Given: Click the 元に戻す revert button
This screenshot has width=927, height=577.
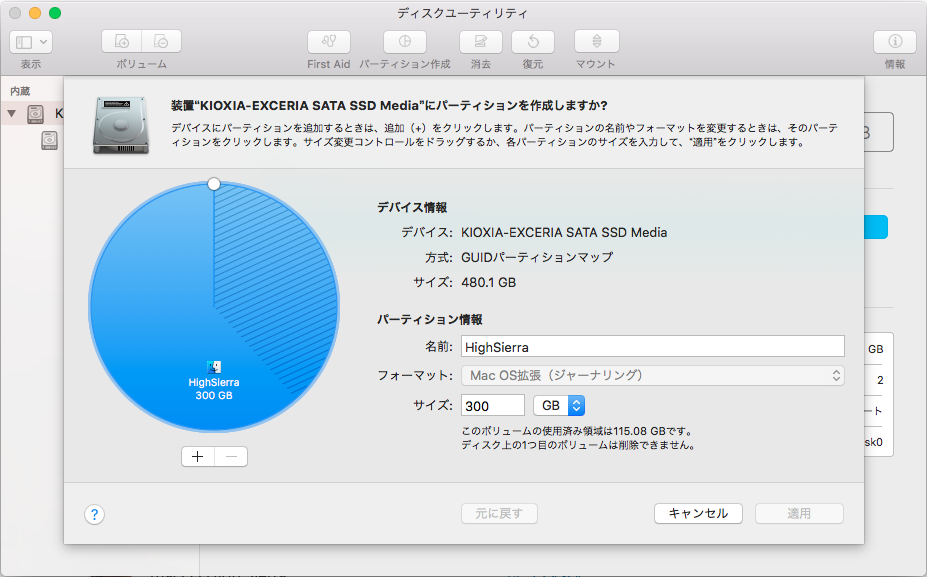Looking at the screenshot, I should [500, 513].
